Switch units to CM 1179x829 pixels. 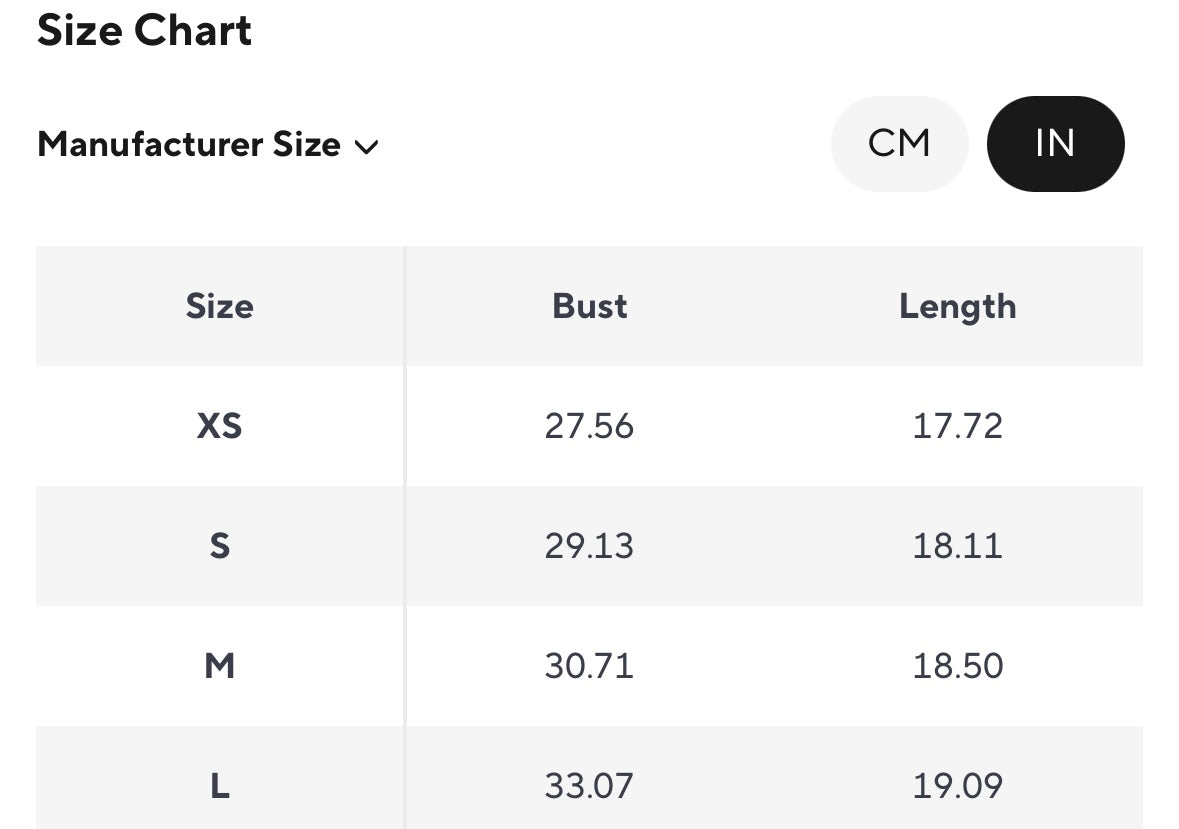point(899,144)
